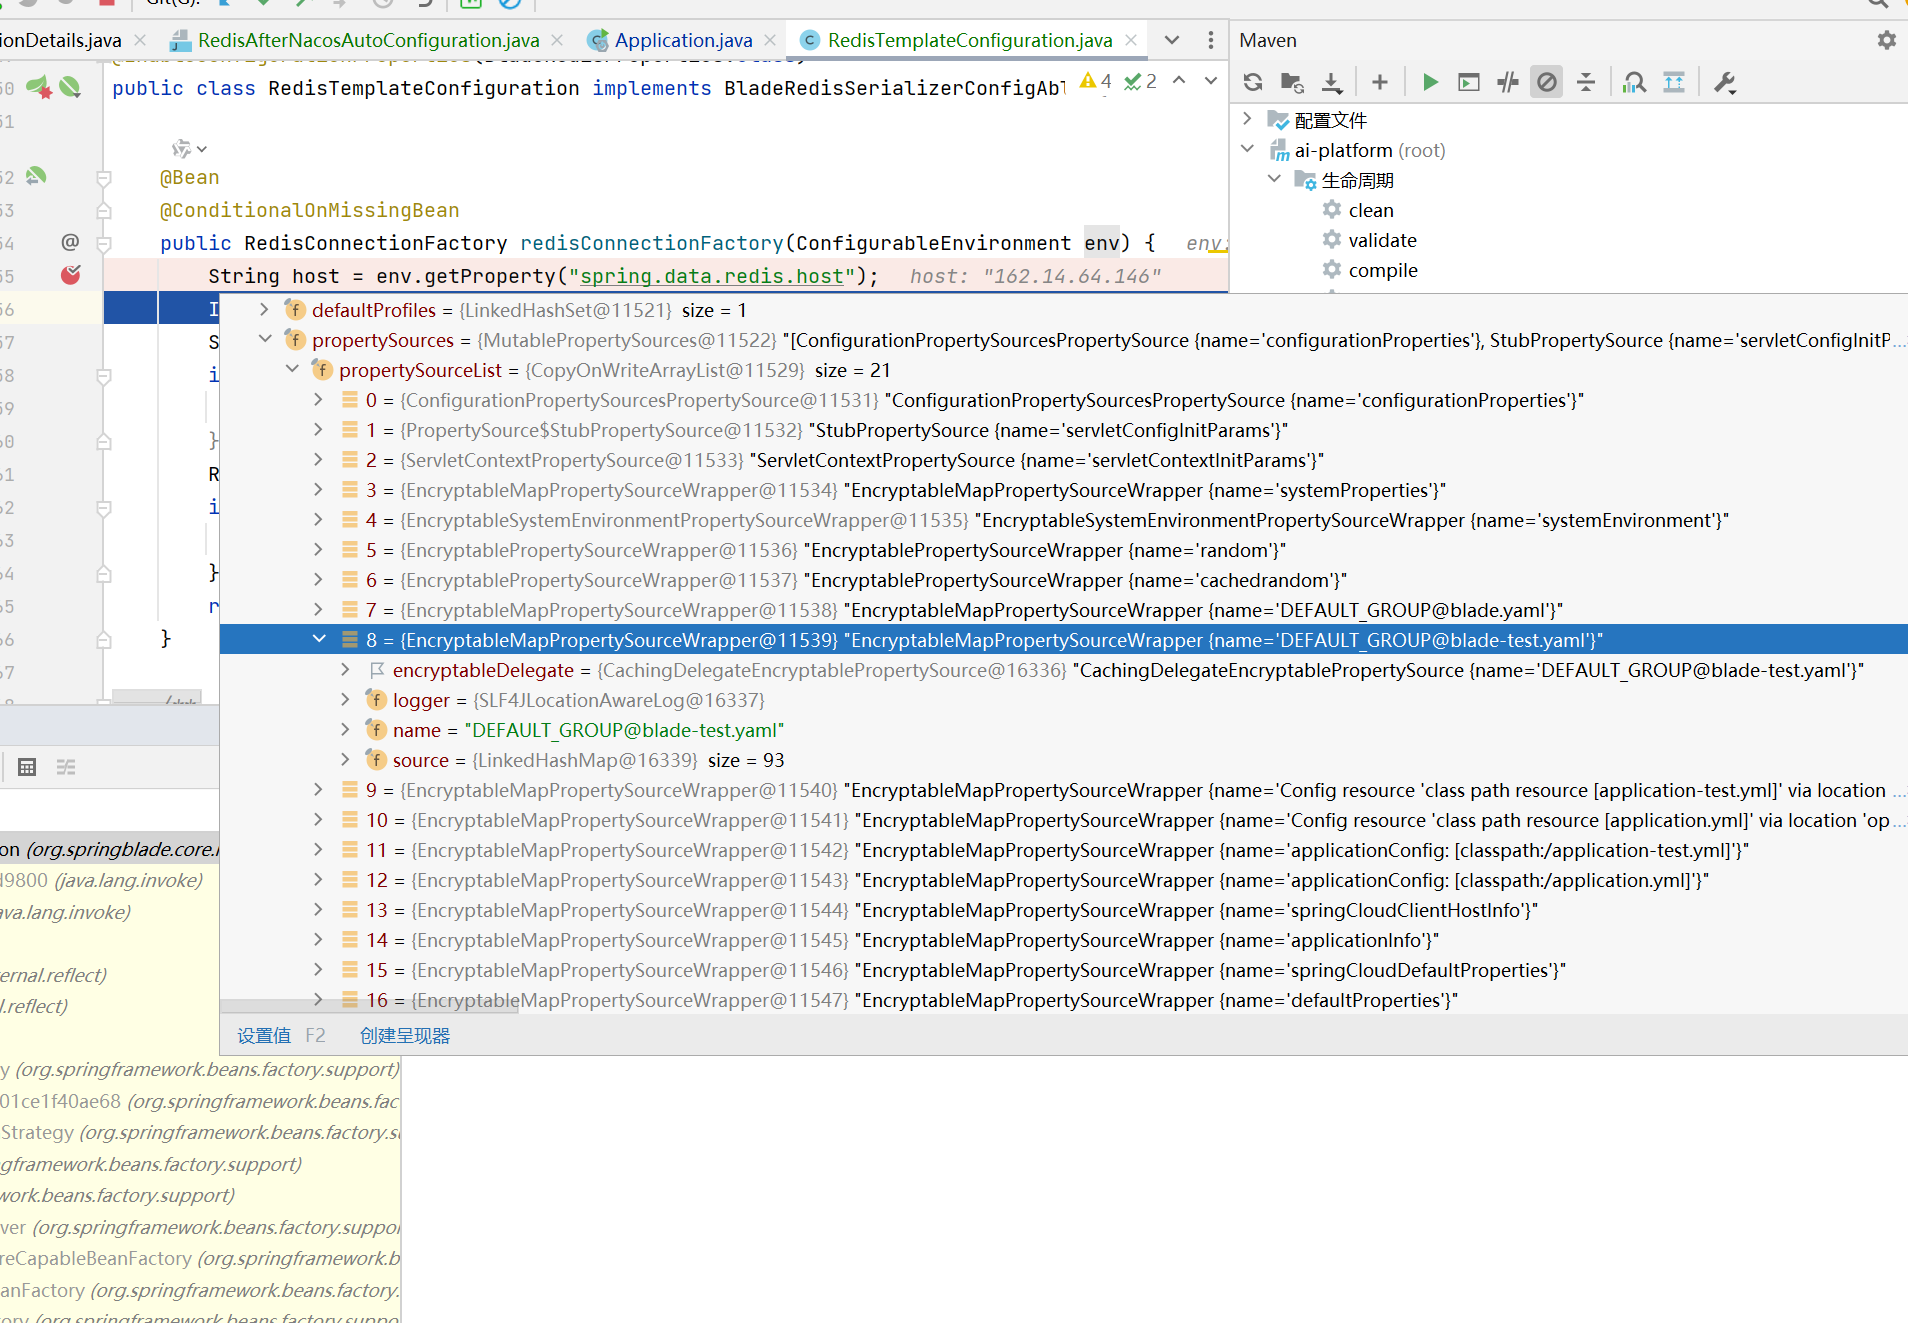Toggle Maven offline mode icon
Image resolution: width=1908 pixels, height=1323 pixels.
[x=1508, y=82]
